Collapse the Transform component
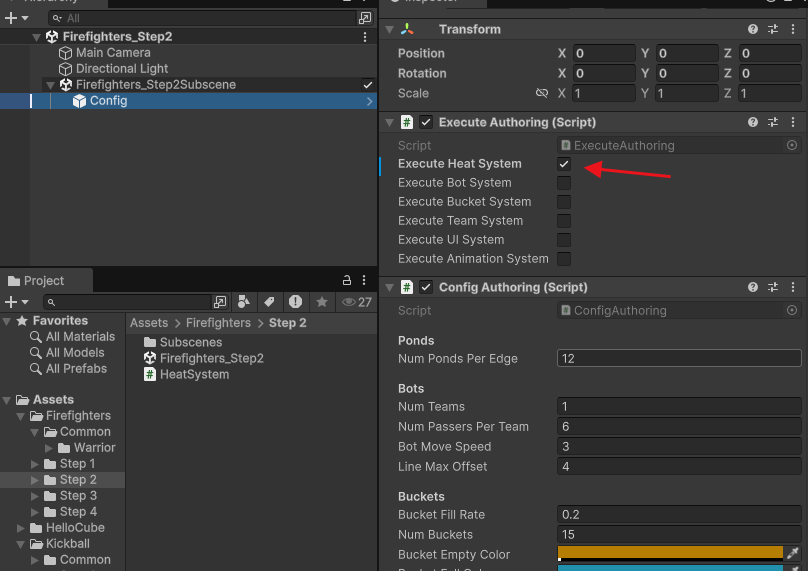The image size is (808, 571). [x=390, y=29]
